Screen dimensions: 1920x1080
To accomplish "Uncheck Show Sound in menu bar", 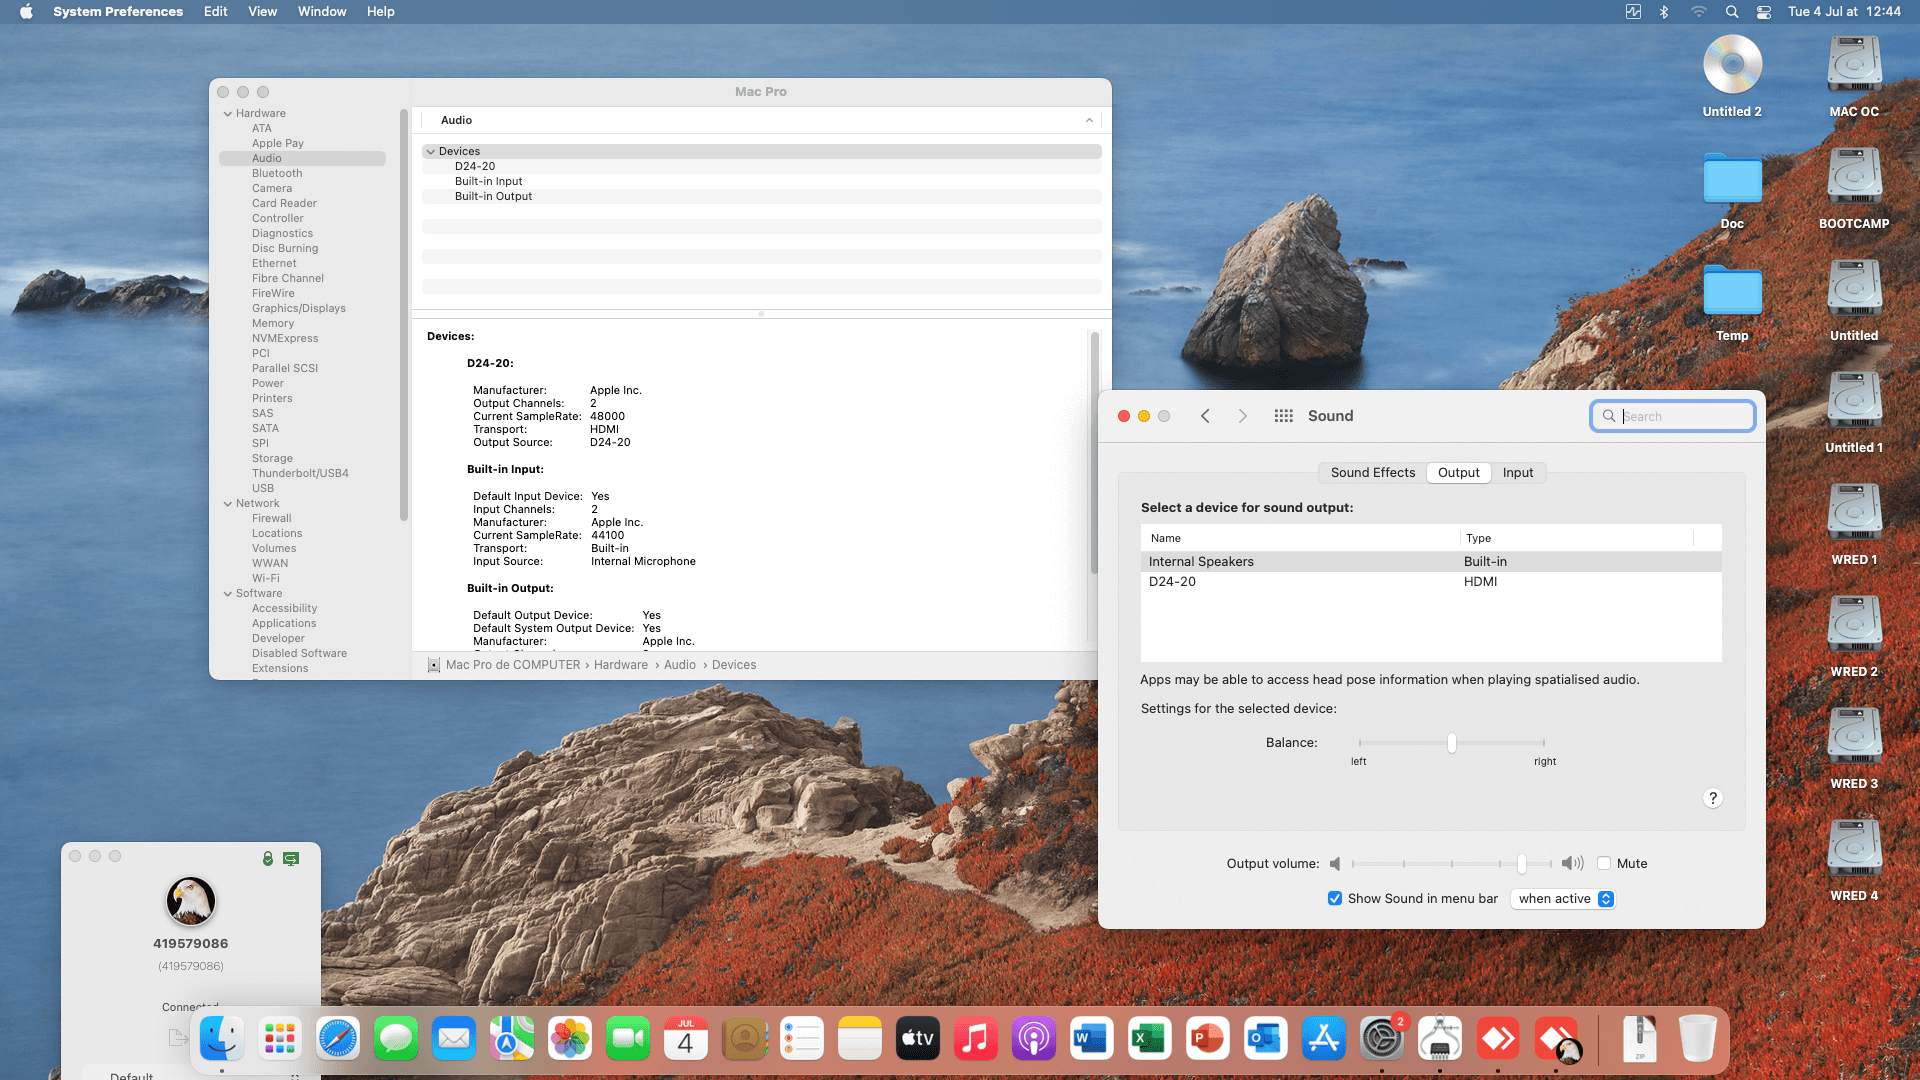I will pyautogui.click(x=1335, y=898).
